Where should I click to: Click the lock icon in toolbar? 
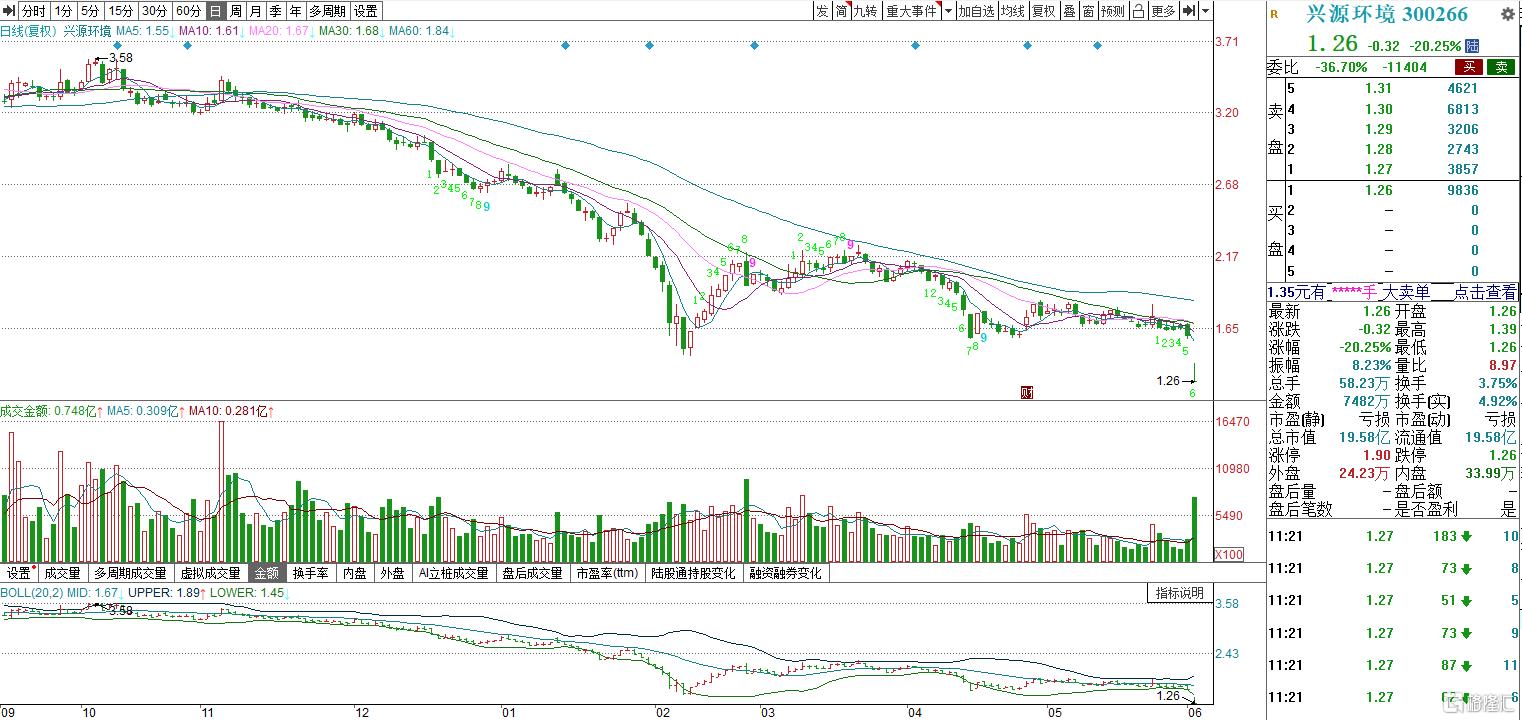[x=1139, y=11]
